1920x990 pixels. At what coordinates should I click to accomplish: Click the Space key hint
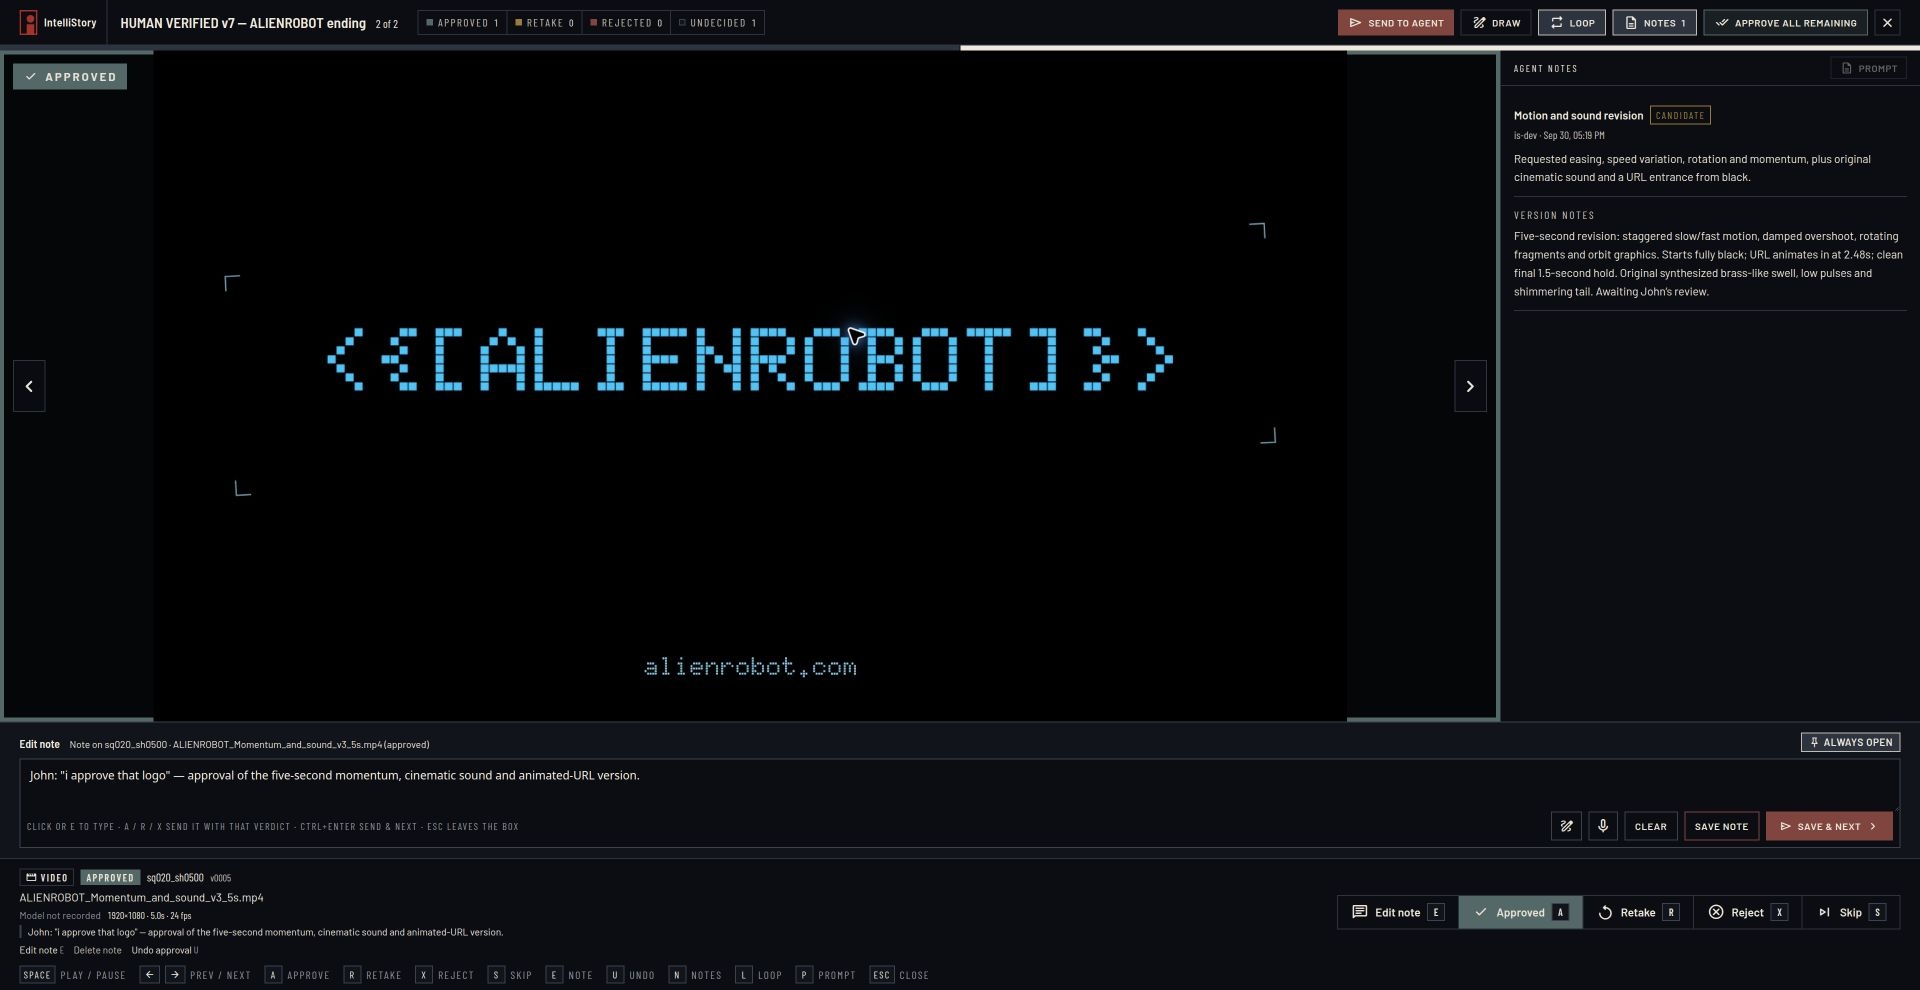(37, 975)
